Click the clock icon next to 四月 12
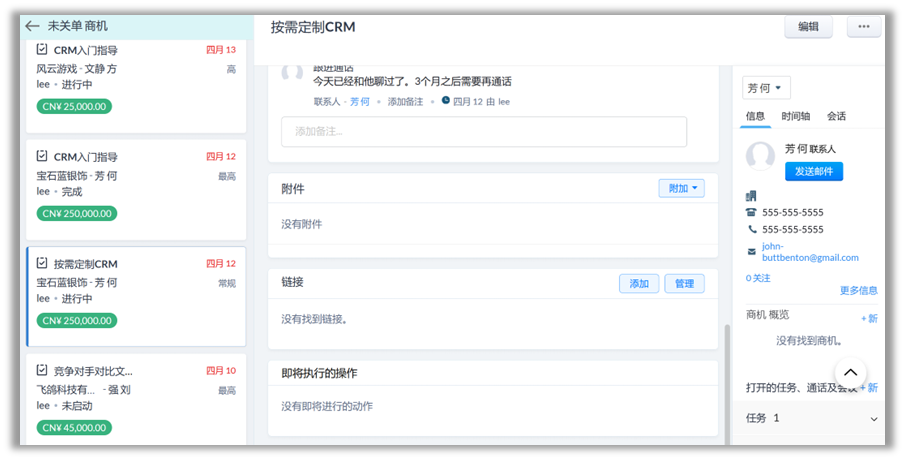The image size is (905, 460). click(446, 101)
